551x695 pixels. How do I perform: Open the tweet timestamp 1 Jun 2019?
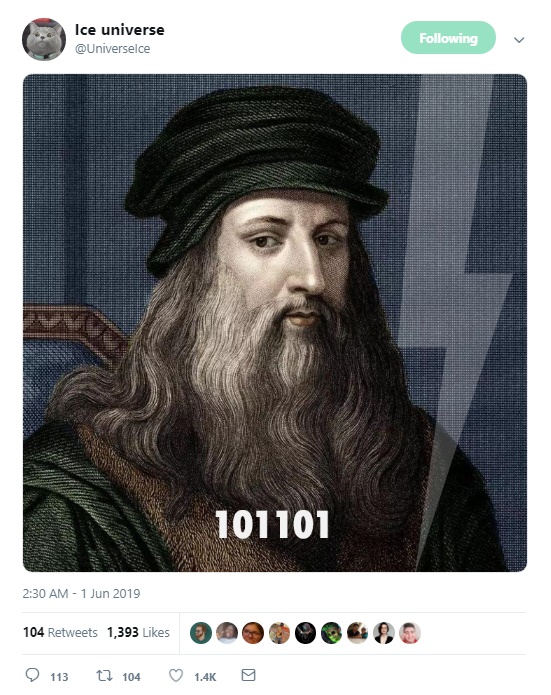pos(81,593)
